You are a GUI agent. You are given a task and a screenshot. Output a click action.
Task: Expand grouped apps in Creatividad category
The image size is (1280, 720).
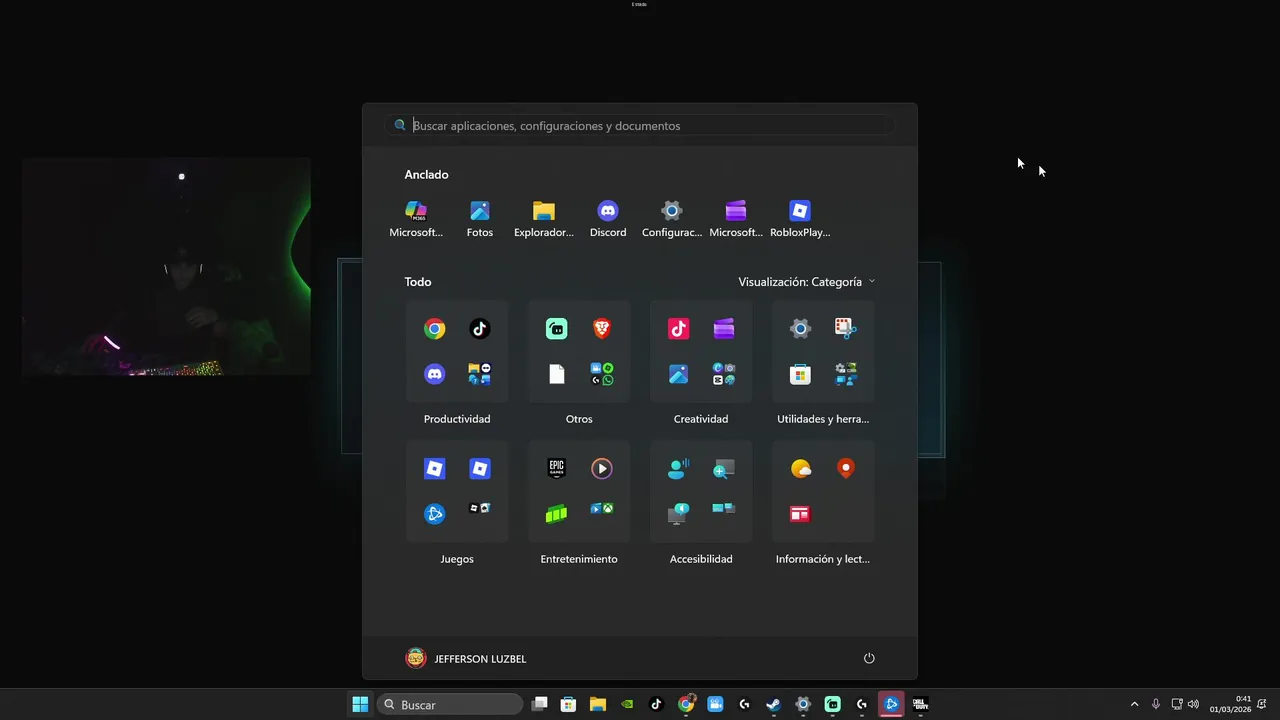point(724,374)
